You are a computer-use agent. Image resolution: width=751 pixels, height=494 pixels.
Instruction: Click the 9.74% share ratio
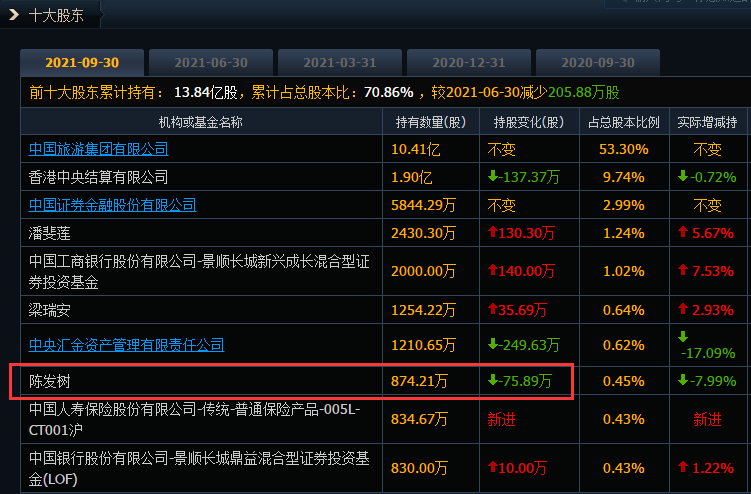tap(624, 177)
